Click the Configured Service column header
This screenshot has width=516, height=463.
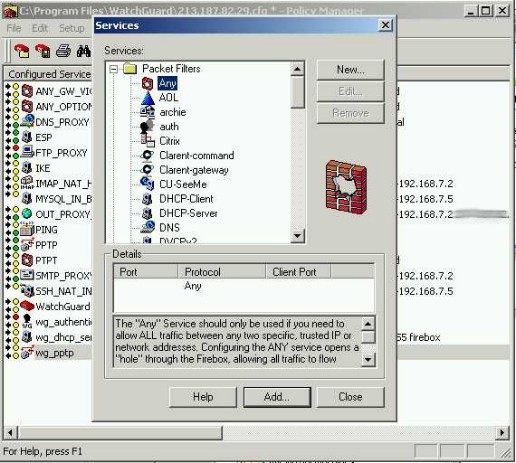click(x=49, y=74)
